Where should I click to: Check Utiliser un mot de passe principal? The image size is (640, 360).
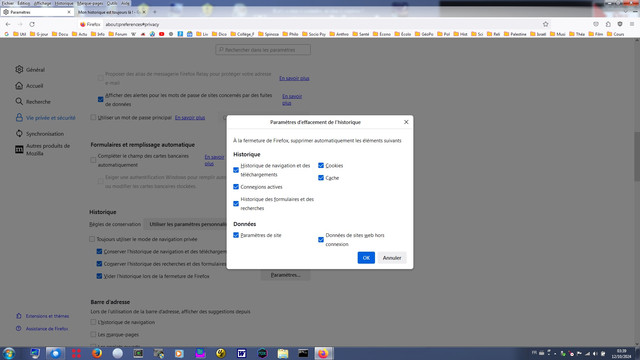(93, 118)
